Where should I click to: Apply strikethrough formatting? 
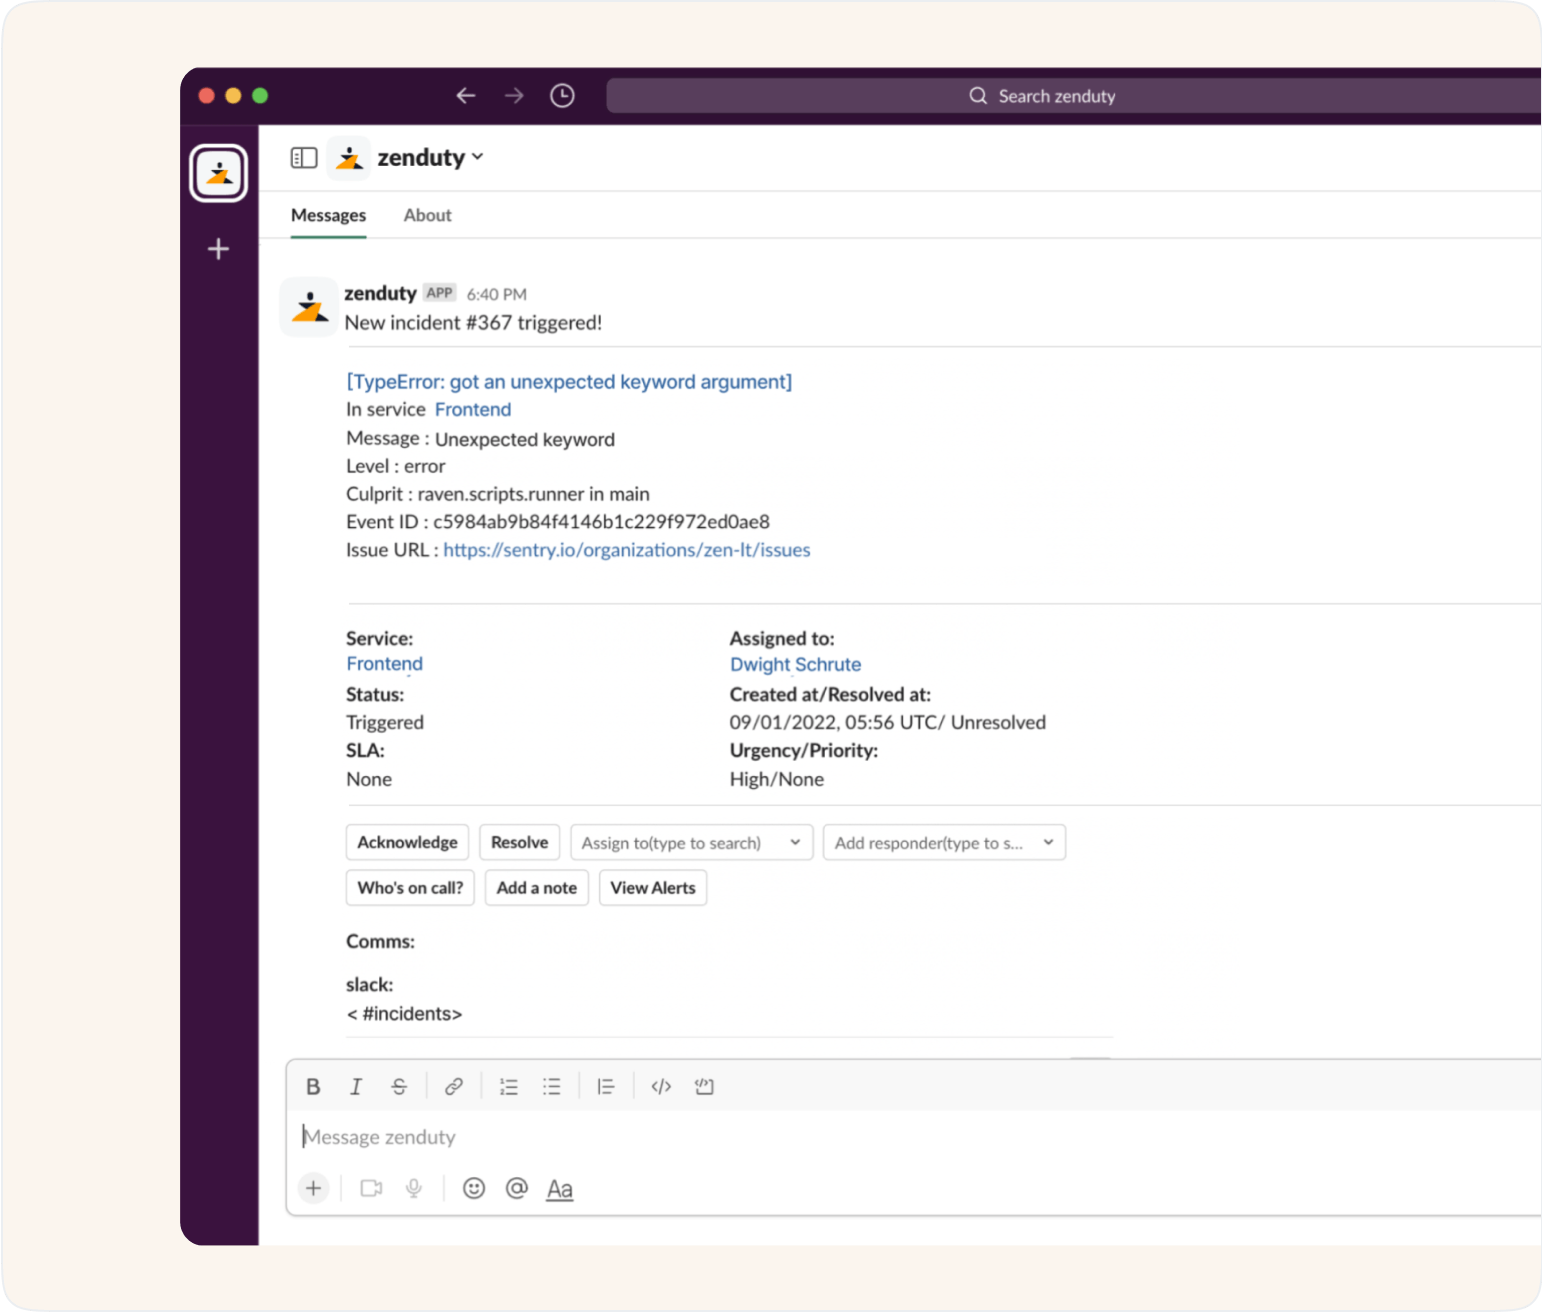(400, 1086)
